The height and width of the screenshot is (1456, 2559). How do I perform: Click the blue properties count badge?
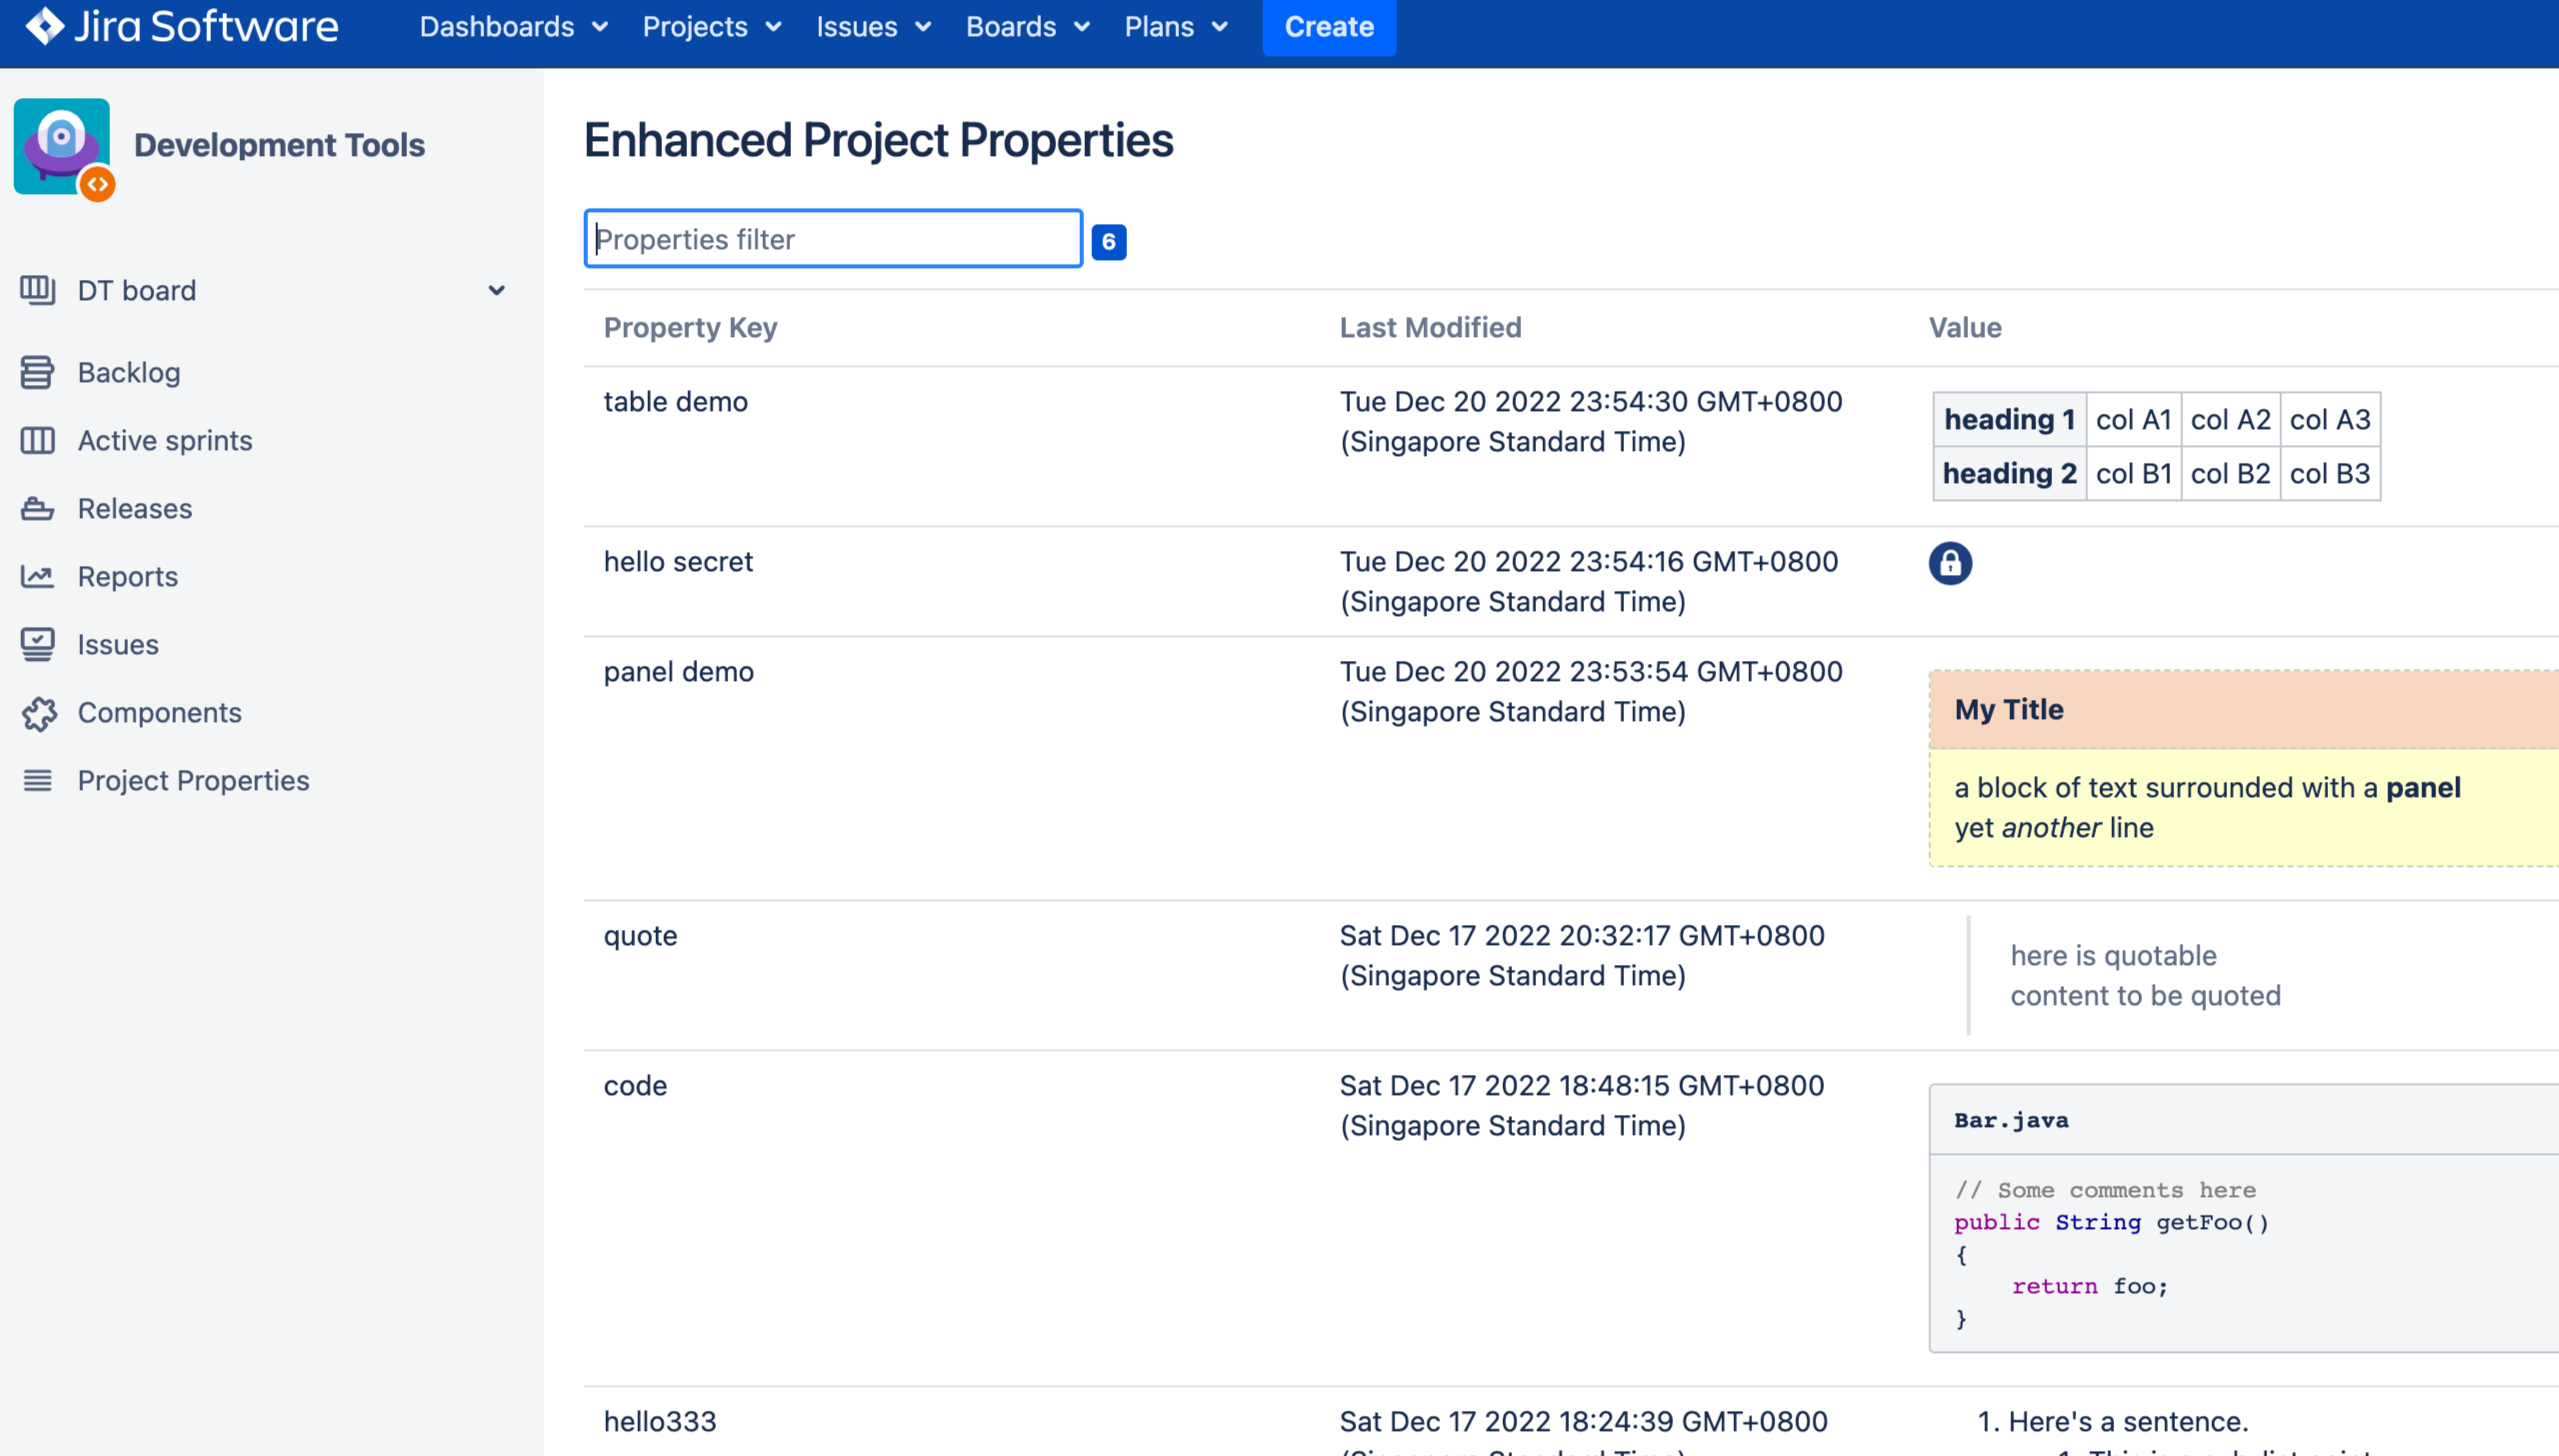point(1108,242)
